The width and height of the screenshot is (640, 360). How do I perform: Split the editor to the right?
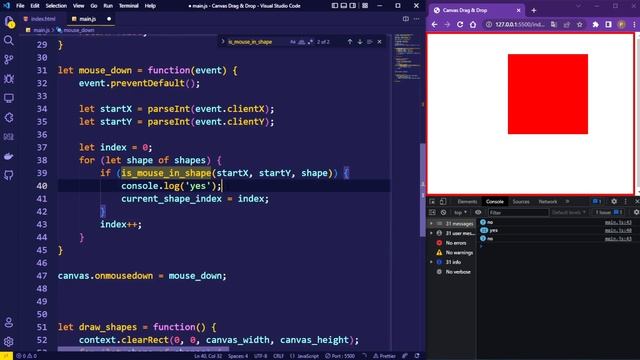tap(405, 19)
